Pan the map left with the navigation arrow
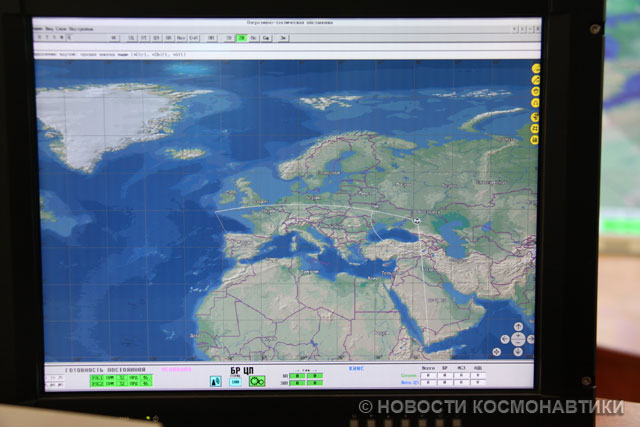The width and height of the screenshot is (640, 427). (507, 338)
